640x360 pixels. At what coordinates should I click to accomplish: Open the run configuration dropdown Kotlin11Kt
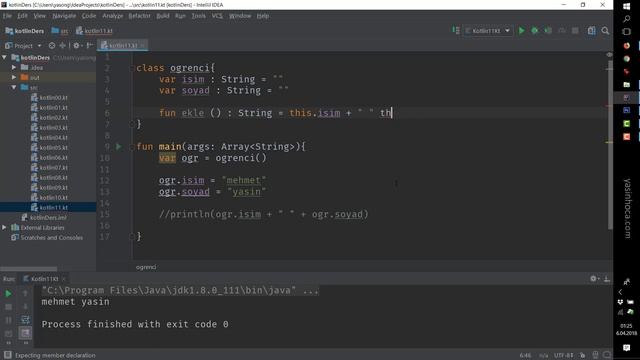(488, 31)
